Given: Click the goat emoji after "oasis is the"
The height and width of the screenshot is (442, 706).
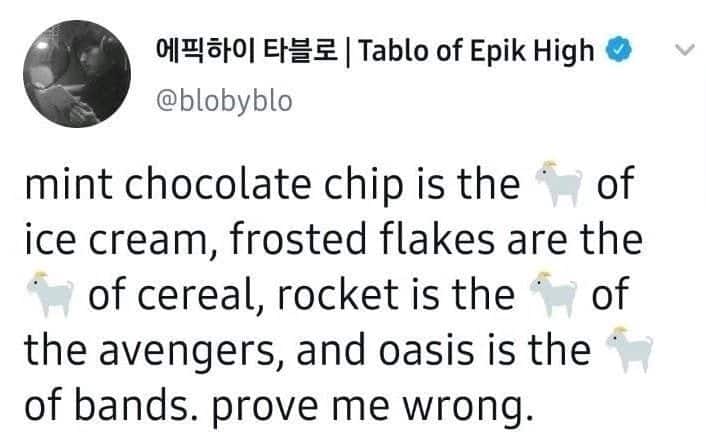Looking at the screenshot, I should 629,351.
